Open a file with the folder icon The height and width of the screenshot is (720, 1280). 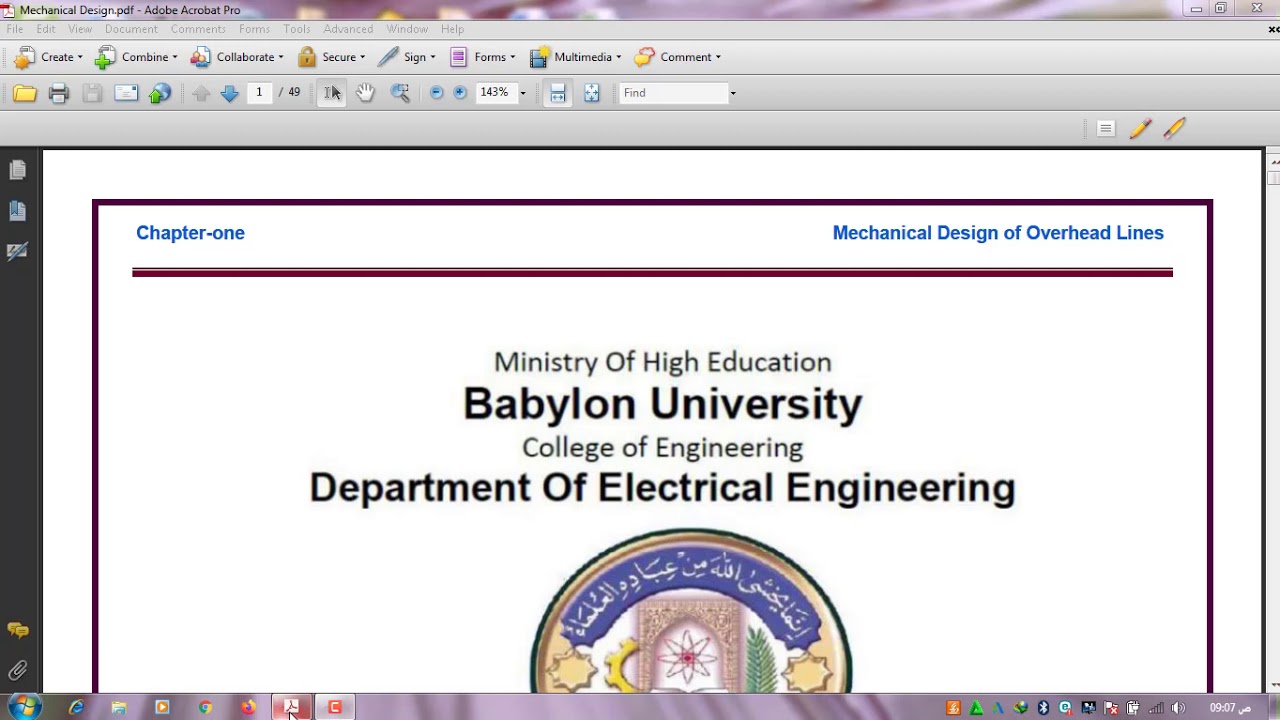click(25, 93)
